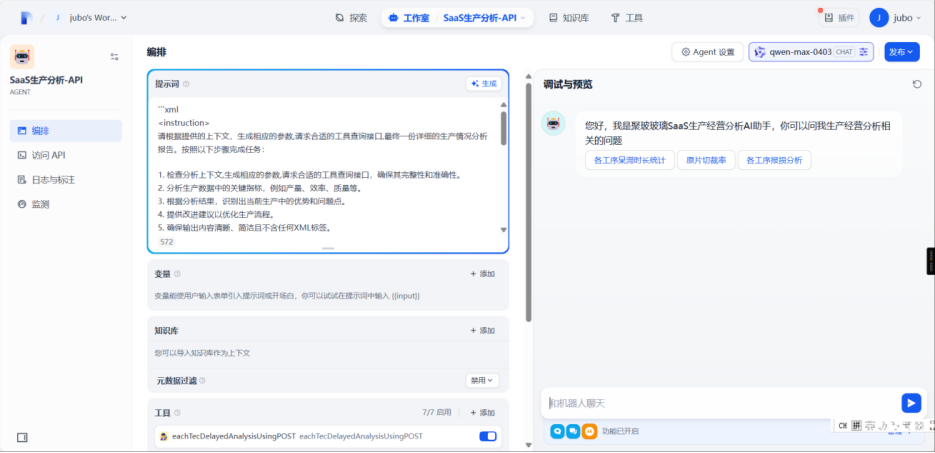Expand the 发布 publish dropdown
935x453 pixels.
point(901,52)
